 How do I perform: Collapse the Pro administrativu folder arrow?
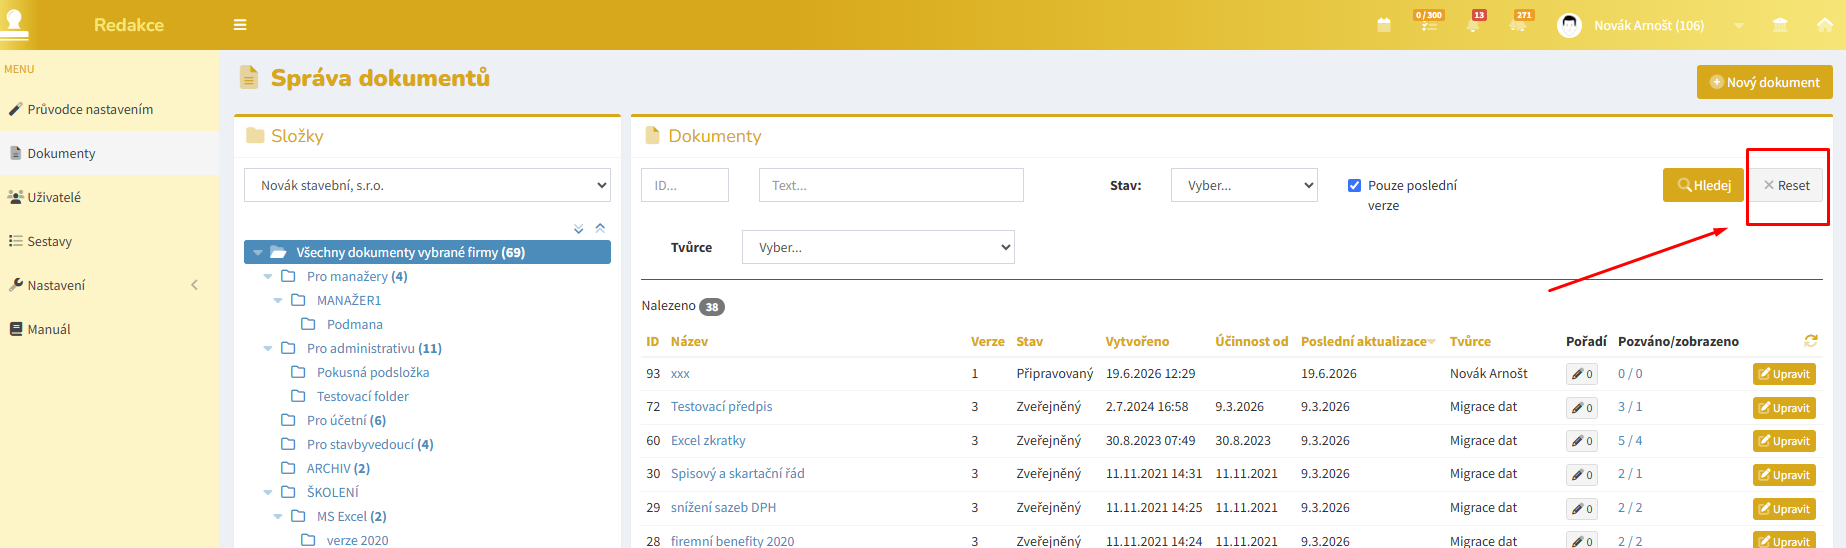click(x=268, y=349)
